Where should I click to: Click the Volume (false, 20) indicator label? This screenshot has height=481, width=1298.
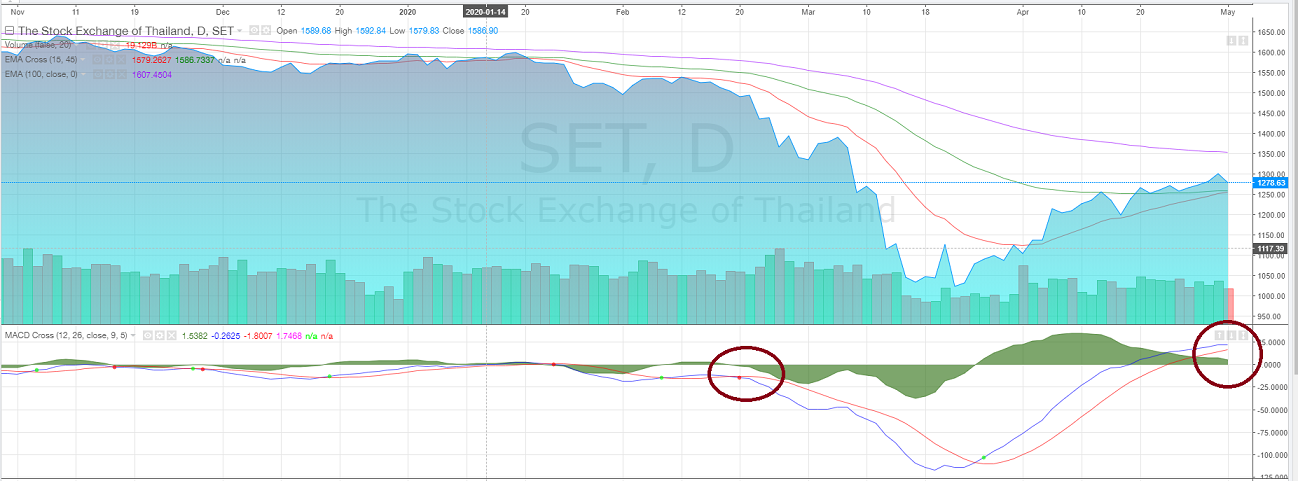(x=38, y=45)
